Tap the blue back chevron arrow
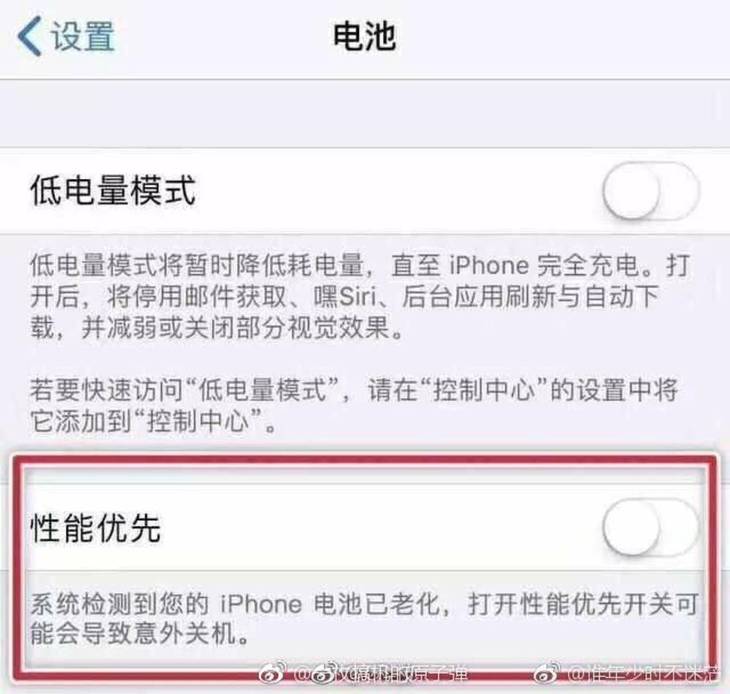This screenshot has width=730, height=694. click(29, 36)
